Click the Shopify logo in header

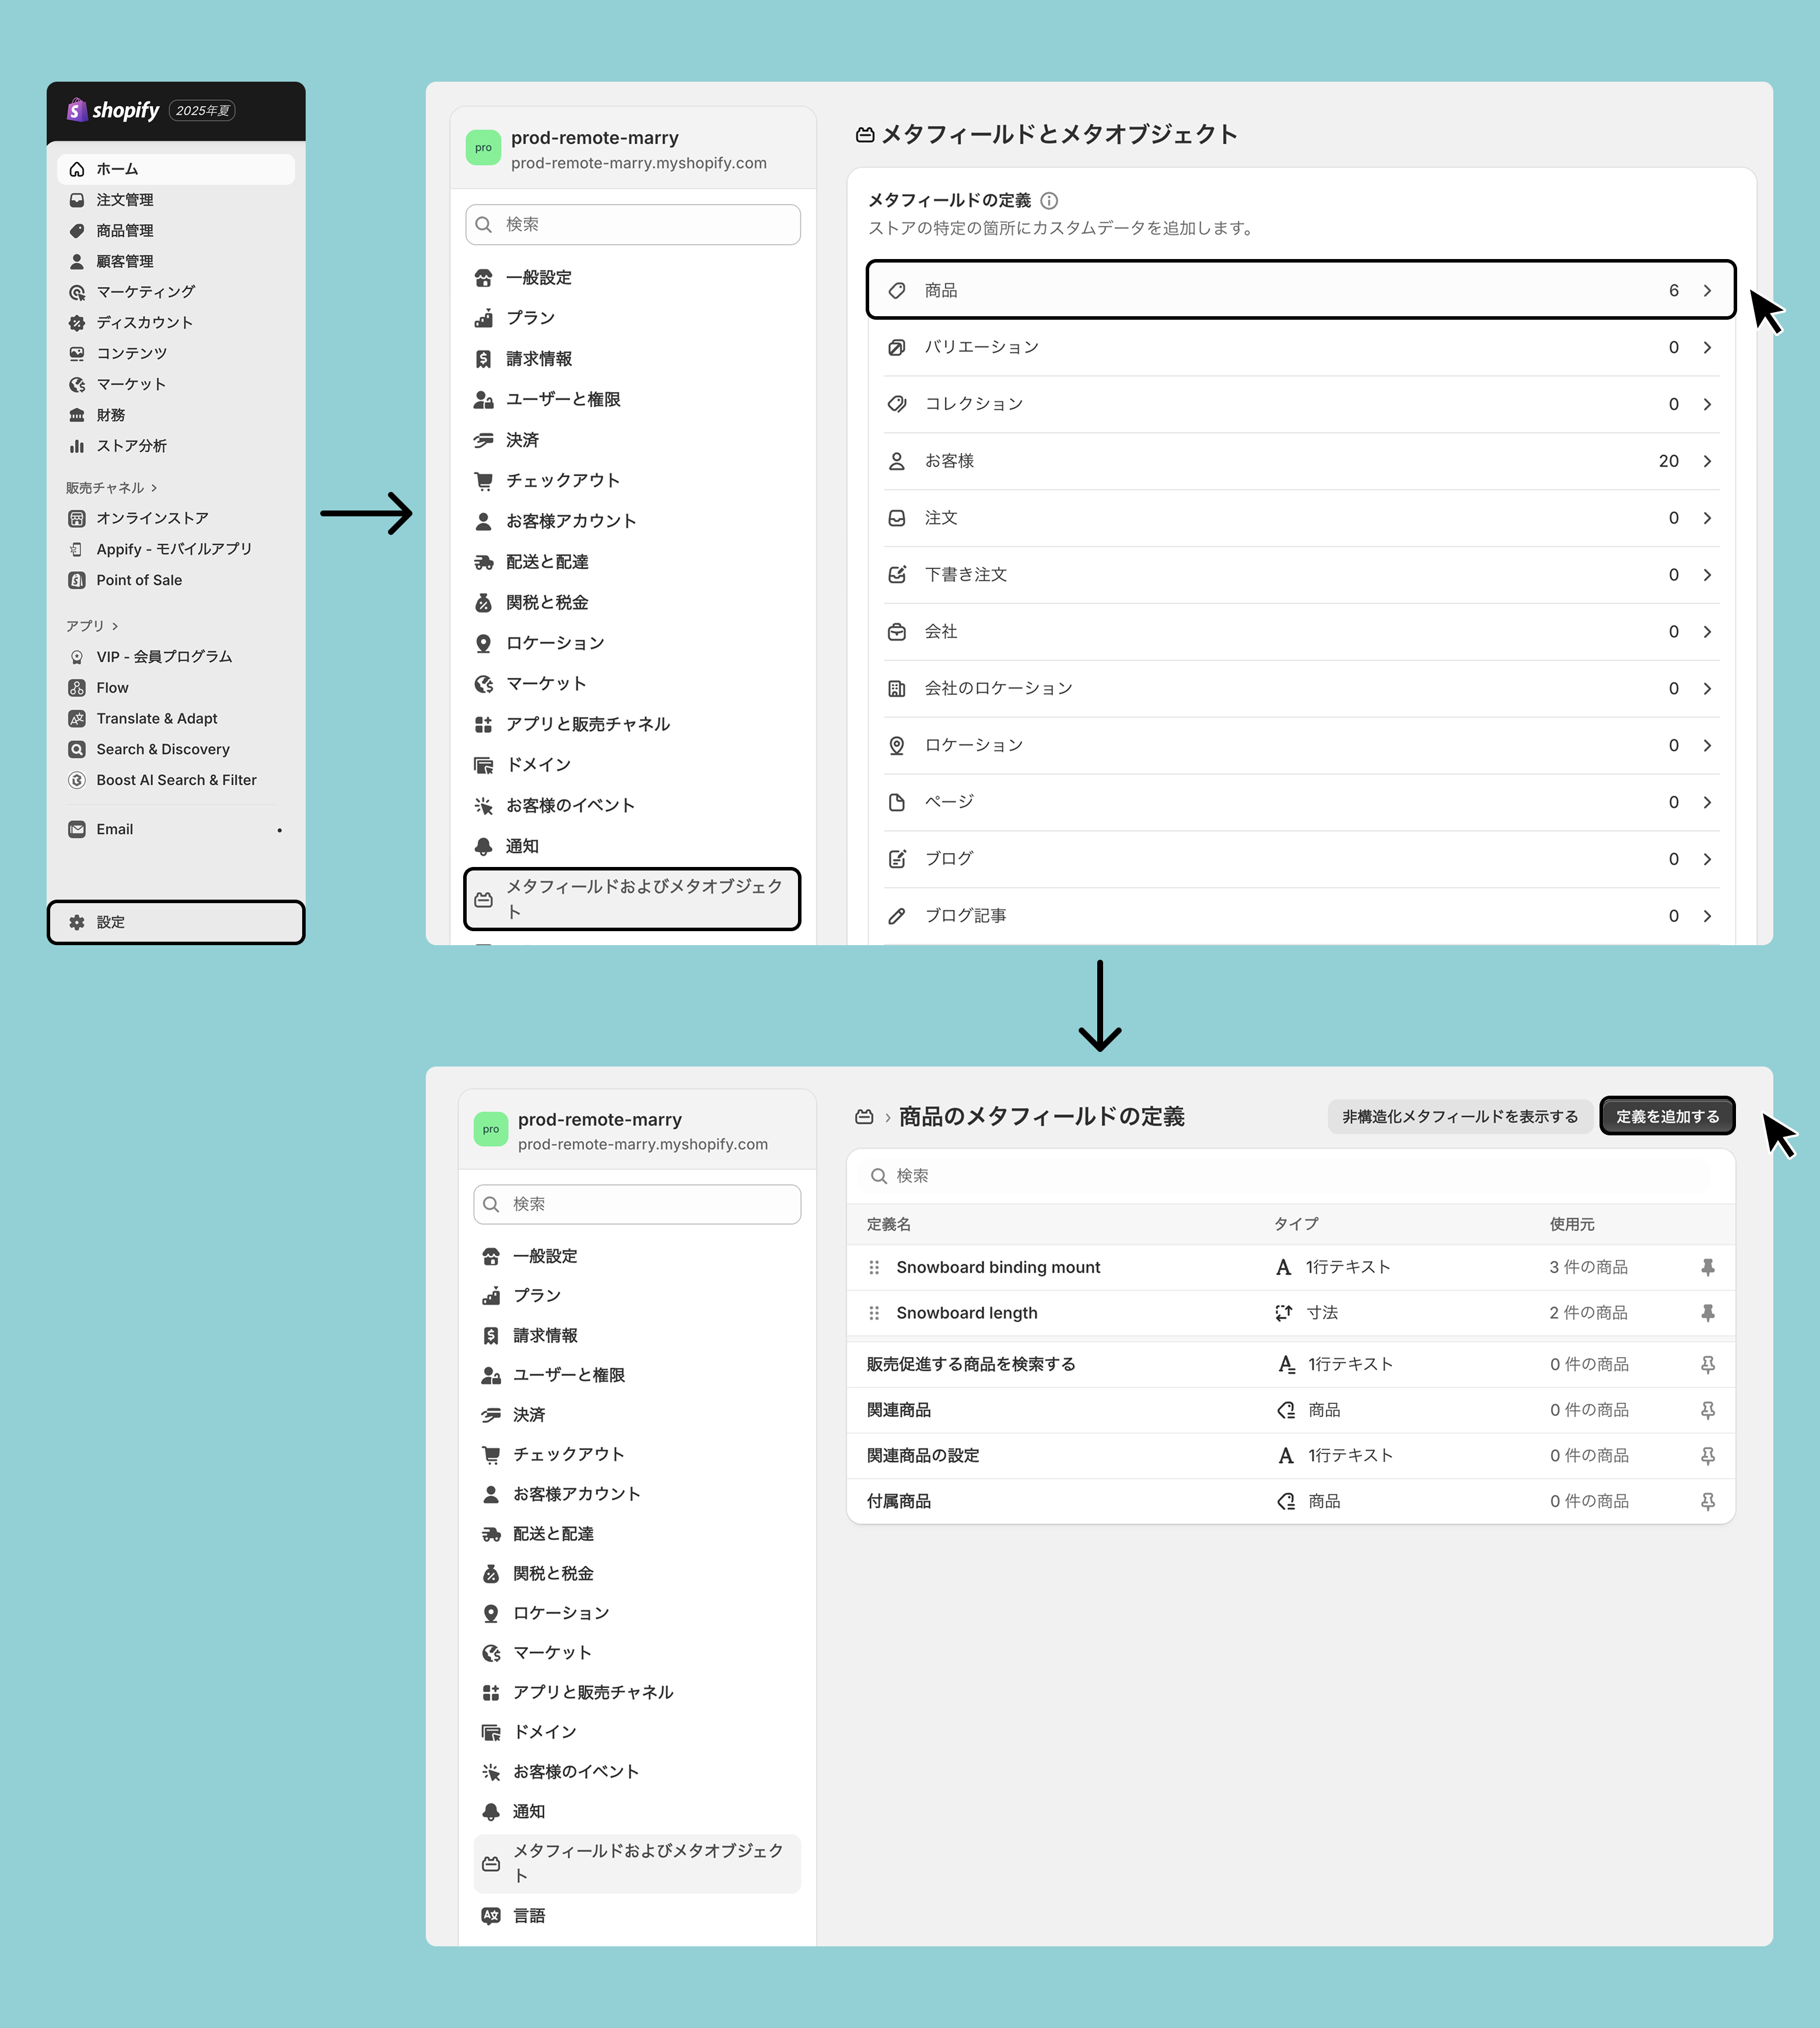pyautogui.click(x=113, y=111)
